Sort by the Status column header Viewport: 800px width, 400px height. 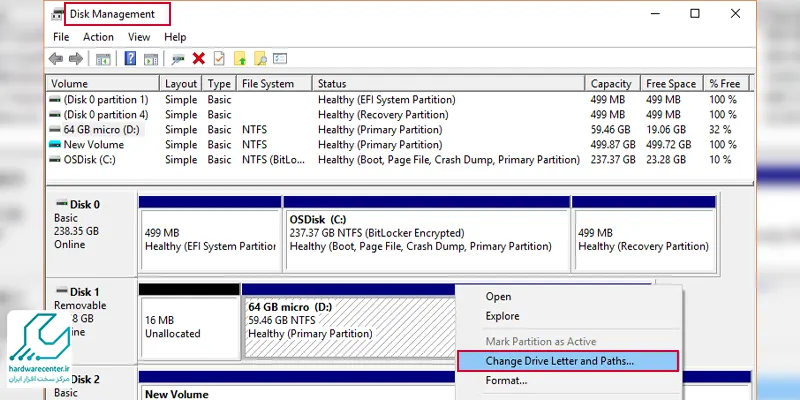tap(448, 84)
